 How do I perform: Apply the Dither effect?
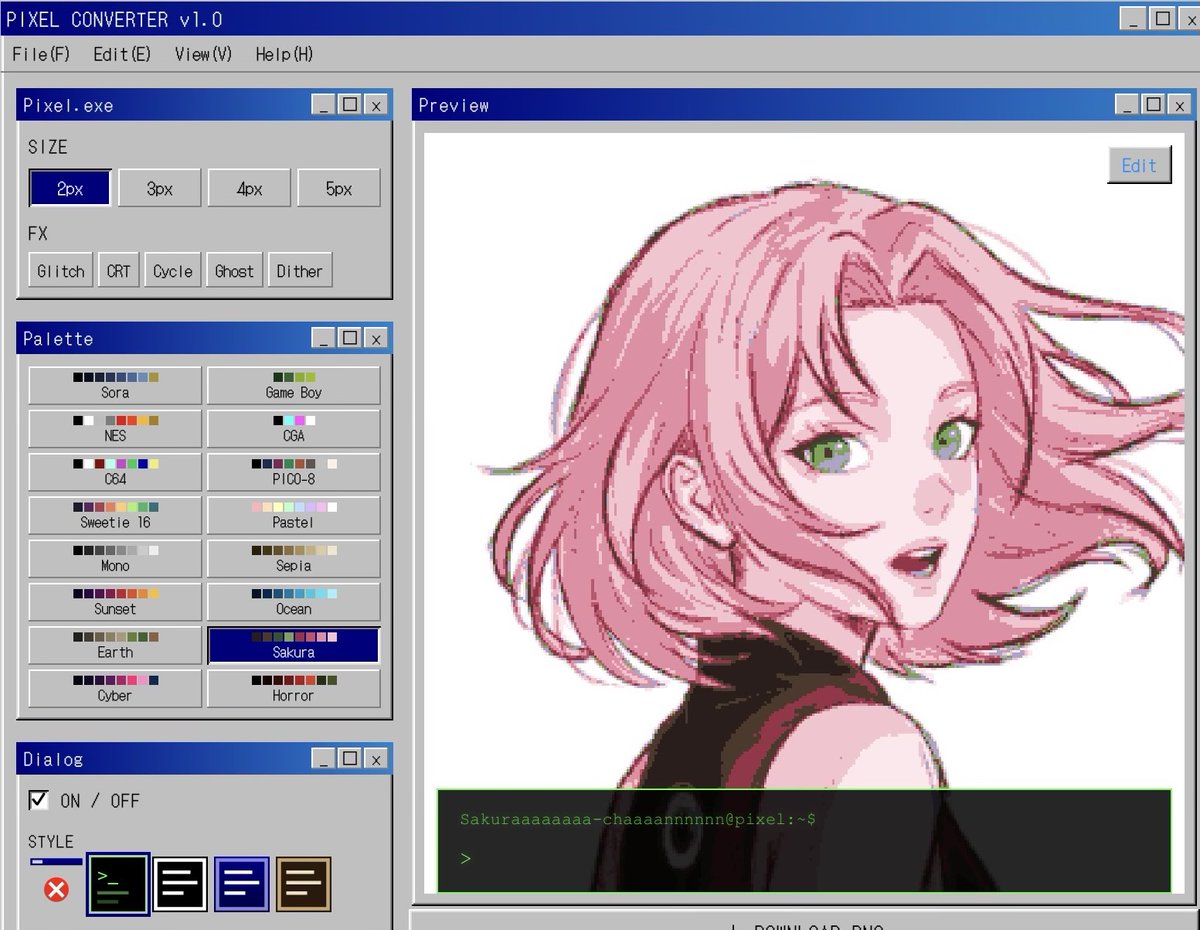[300, 270]
